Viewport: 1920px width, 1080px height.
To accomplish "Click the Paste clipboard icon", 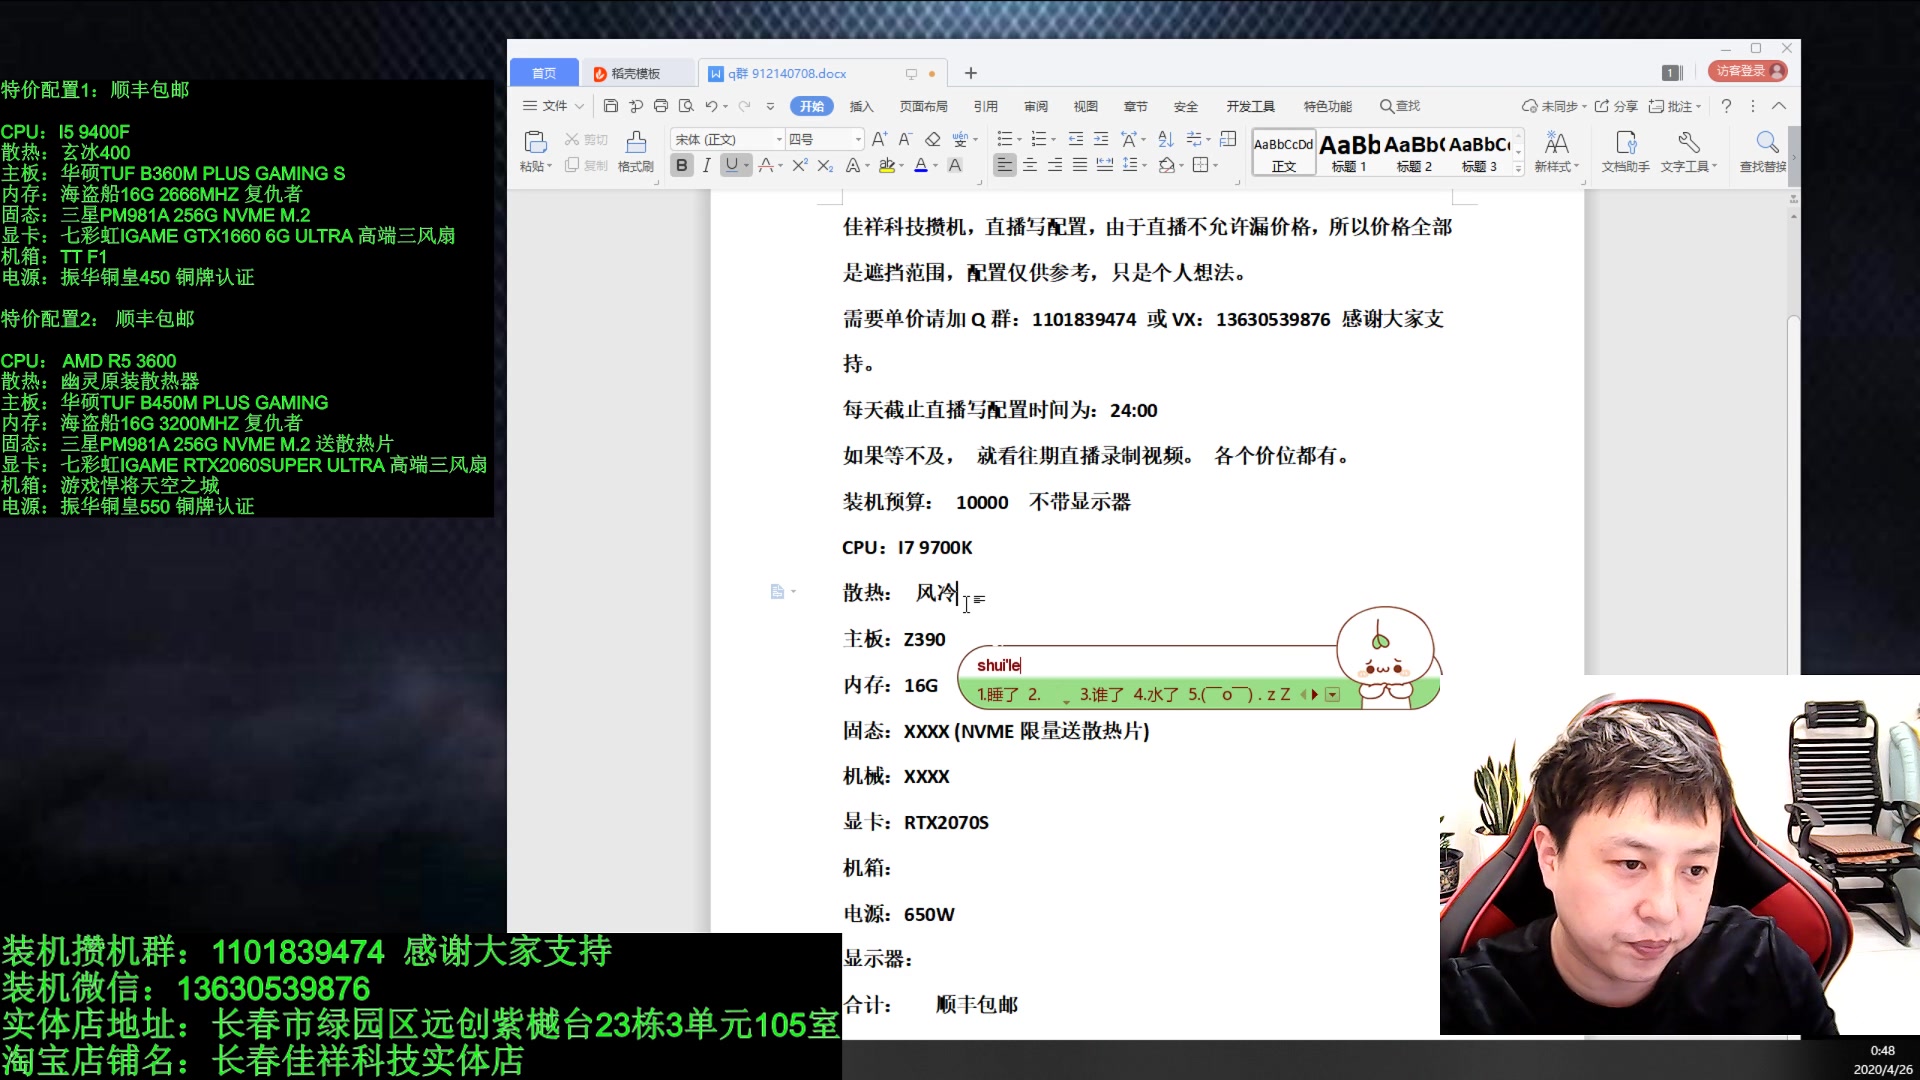I will tap(535, 142).
